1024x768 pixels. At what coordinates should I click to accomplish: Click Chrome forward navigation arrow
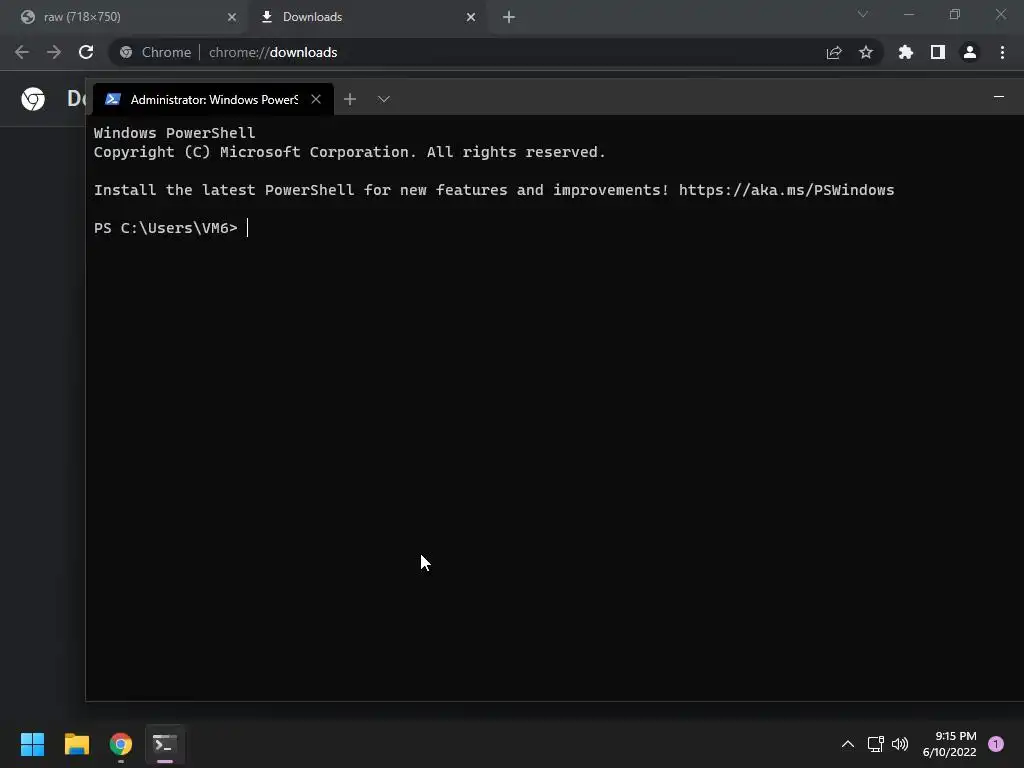[54, 52]
